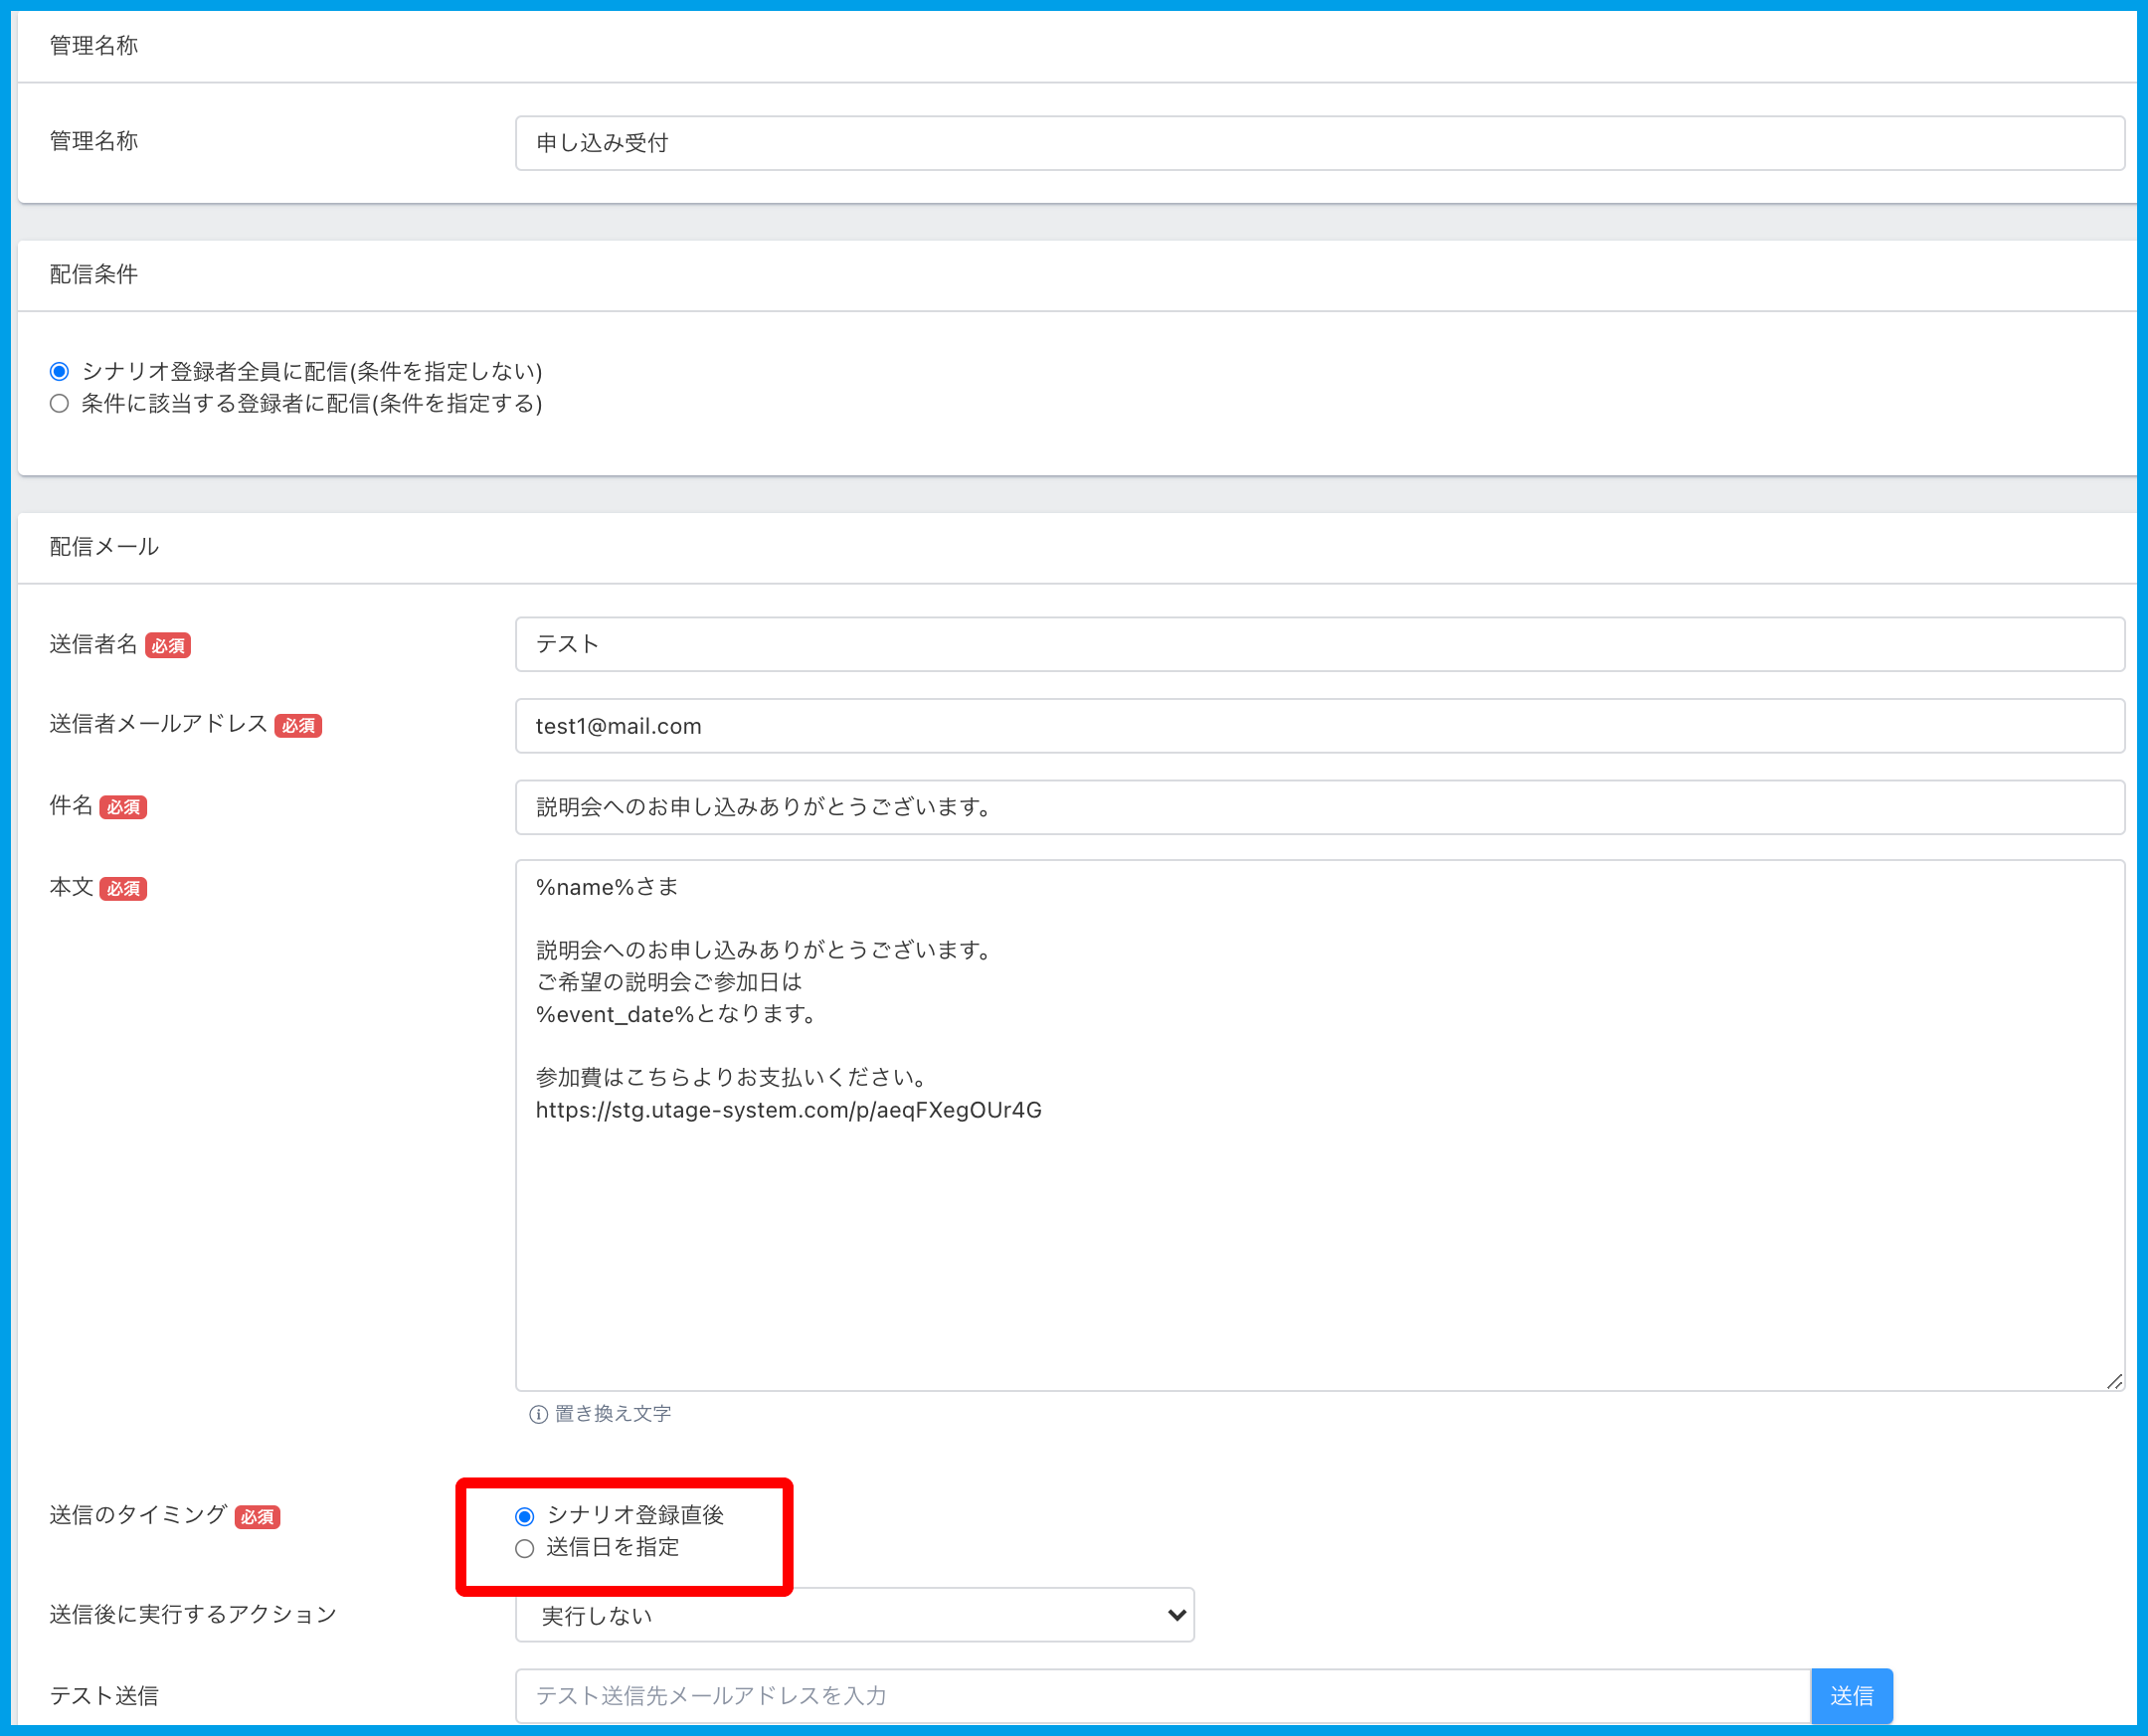This screenshot has width=2148, height=1736.
Task: Focus the 件名 subject field
Action: click(x=1318, y=807)
